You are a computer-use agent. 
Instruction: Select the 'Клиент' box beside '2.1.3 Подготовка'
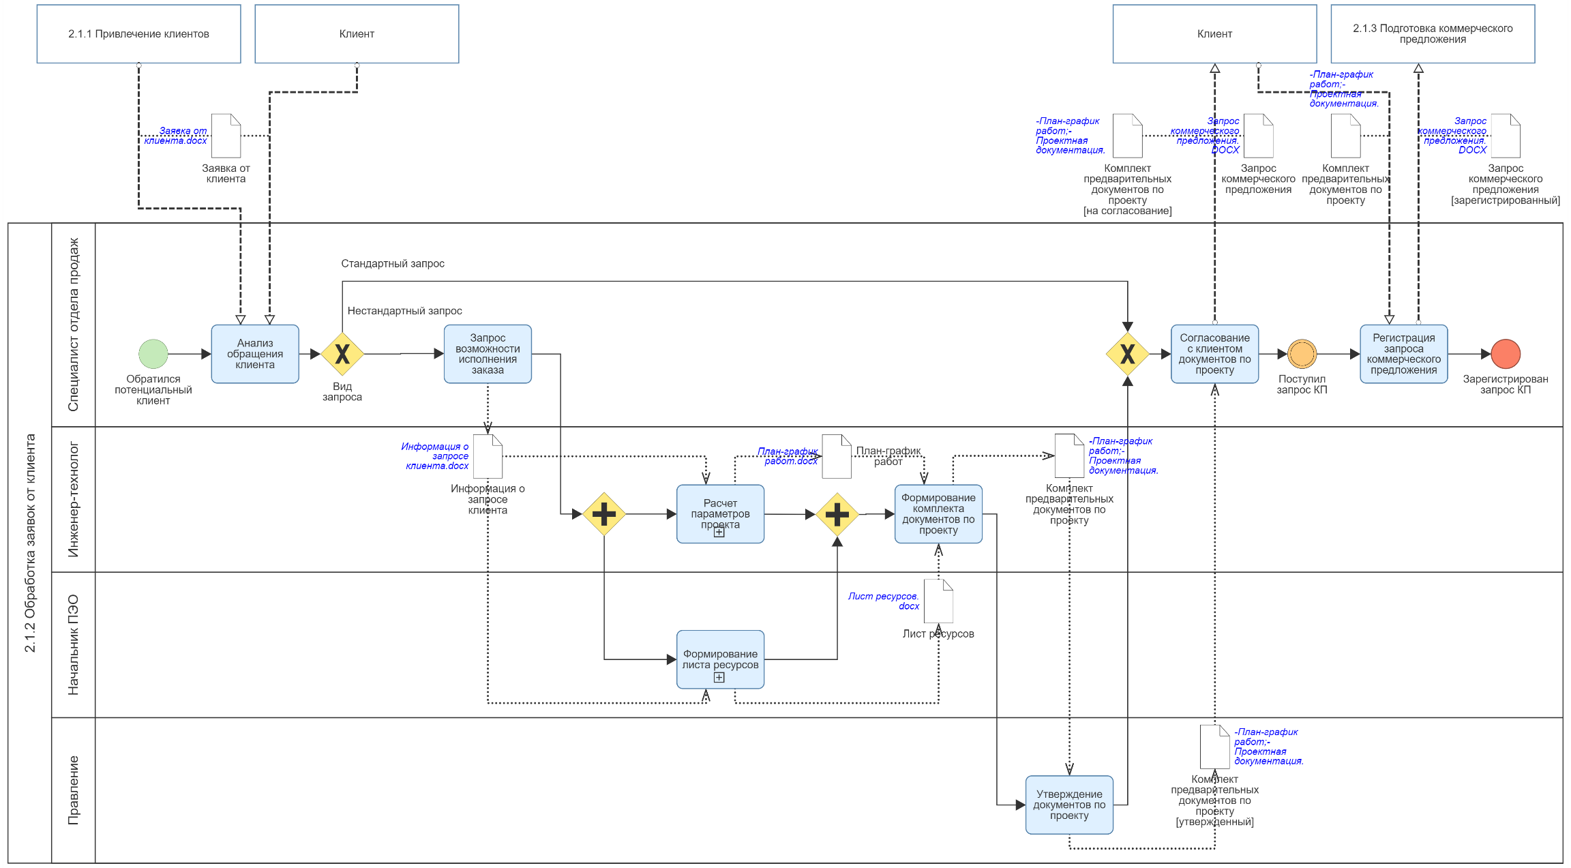point(1215,34)
